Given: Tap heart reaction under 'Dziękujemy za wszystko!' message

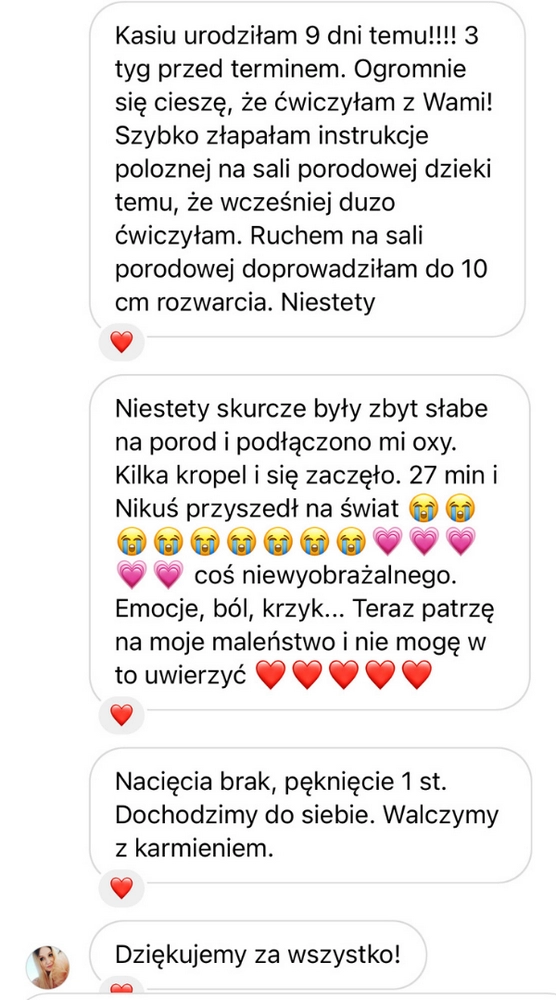Looking at the screenshot, I should pos(121,990).
